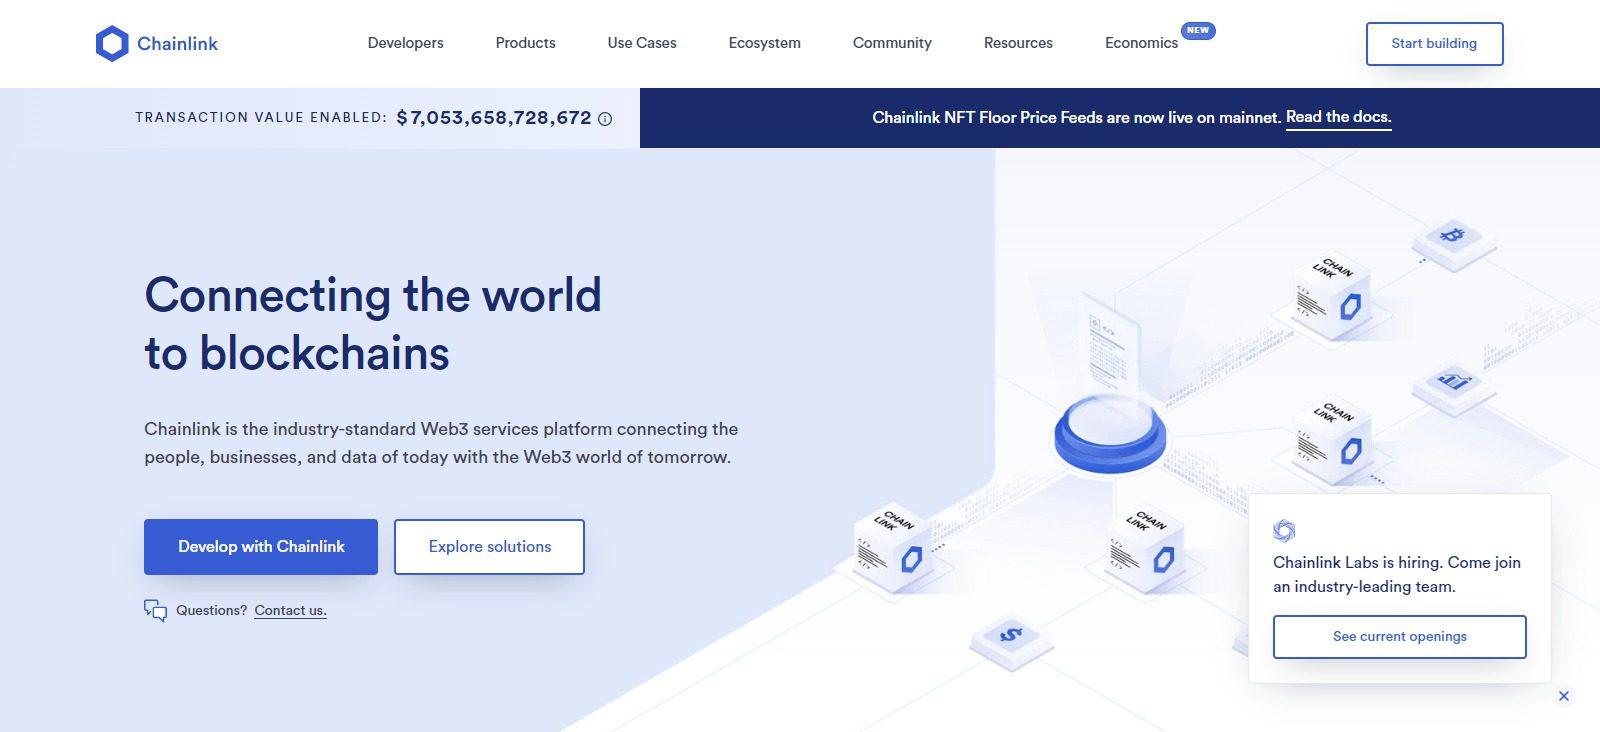This screenshot has height=732, width=1600.
Task: Click the transaction value $7,053,658,728,672
Action: click(494, 118)
